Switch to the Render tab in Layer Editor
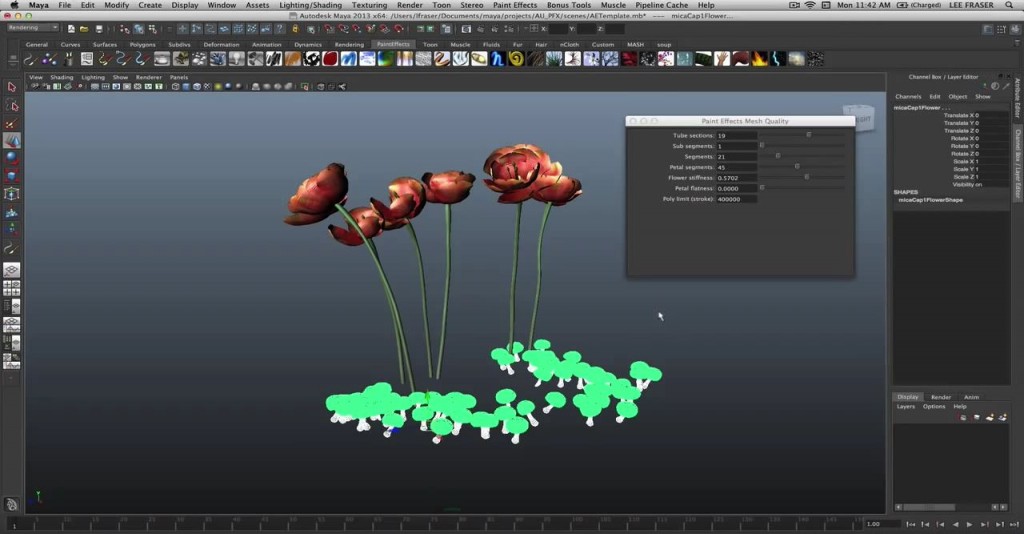Viewport: 1024px width, 534px height. (941, 397)
